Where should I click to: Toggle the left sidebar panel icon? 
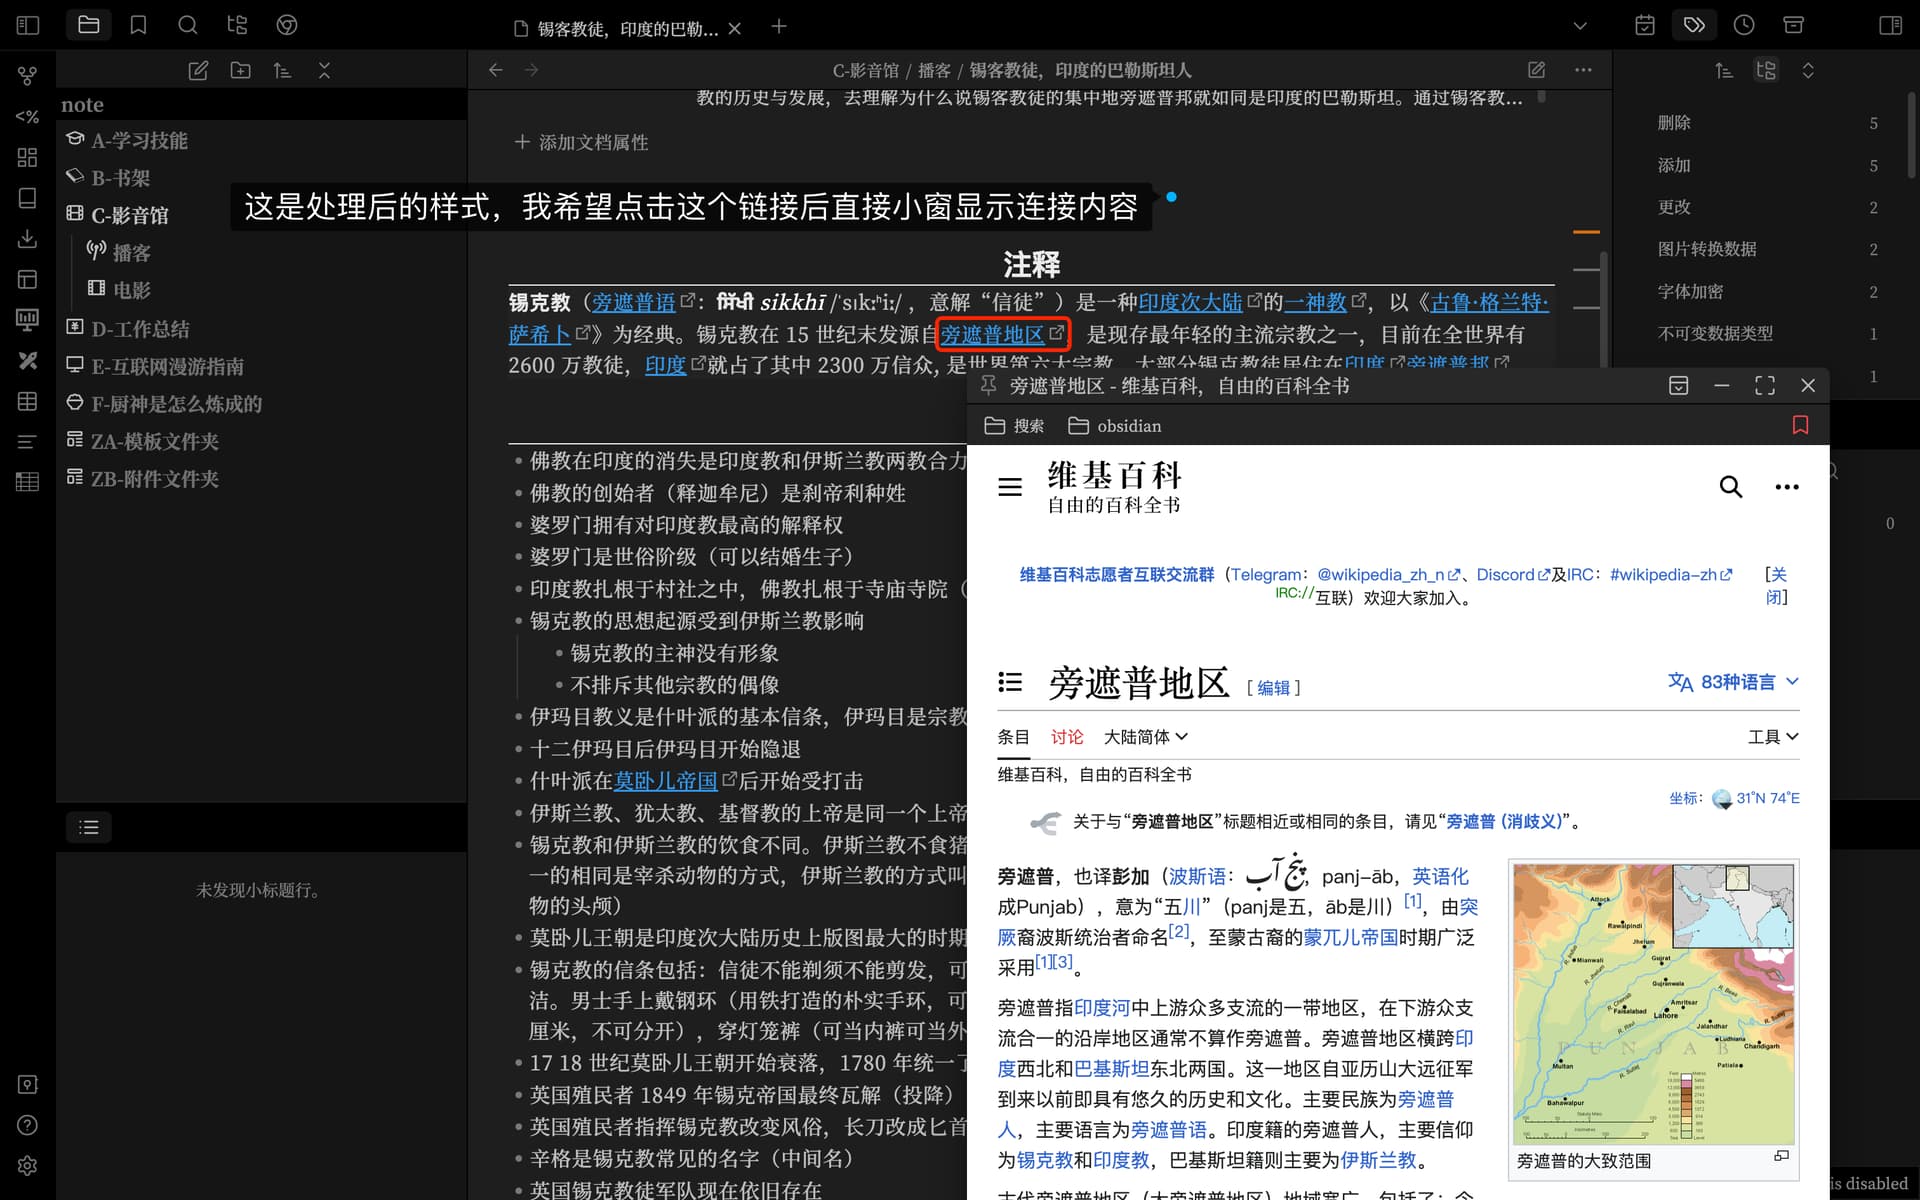(x=28, y=25)
